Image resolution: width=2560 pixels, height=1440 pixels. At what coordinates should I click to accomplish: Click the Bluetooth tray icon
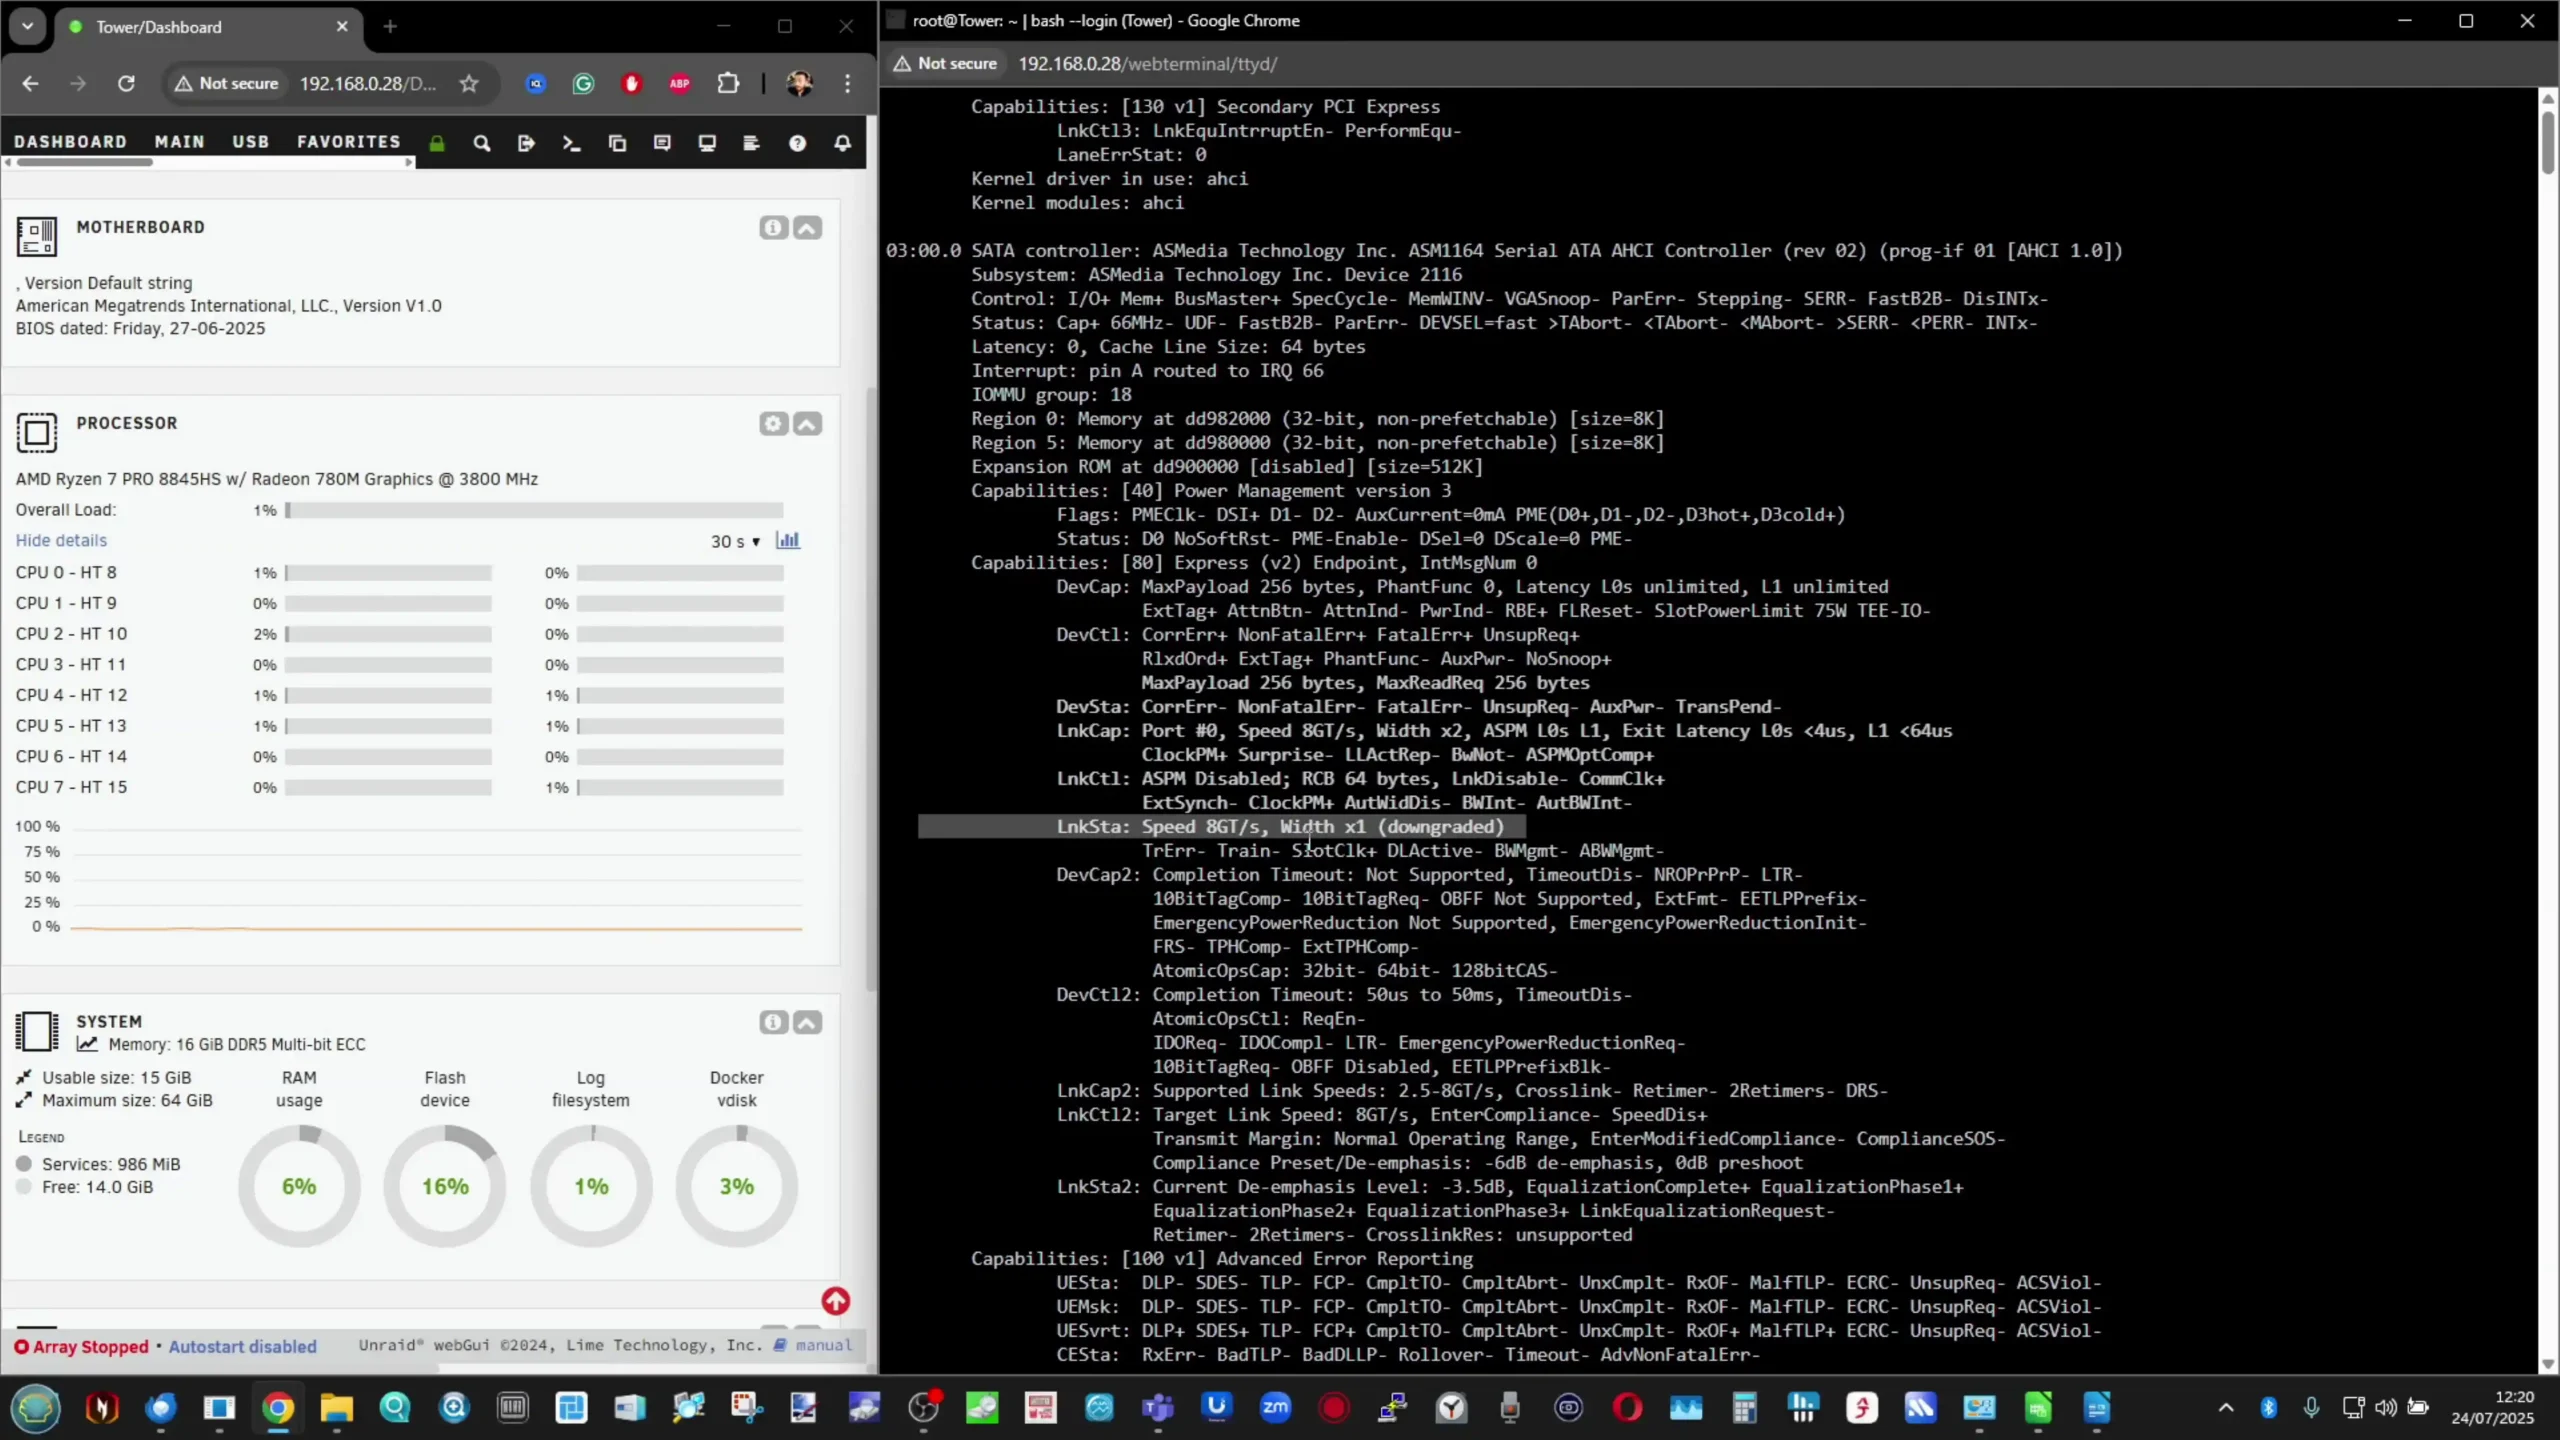click(x=2268, y=1408)
